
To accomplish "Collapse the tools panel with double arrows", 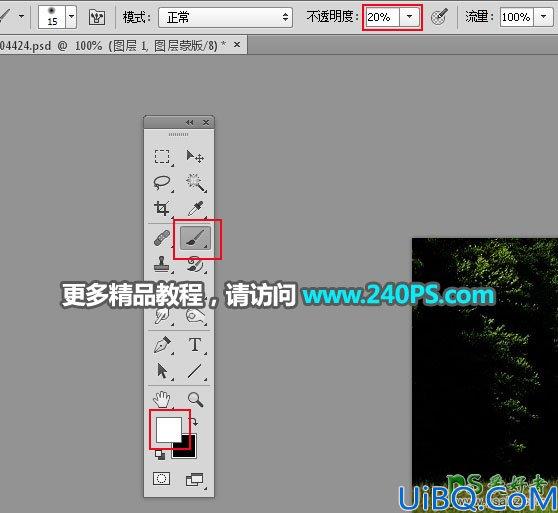I will 190,122.
